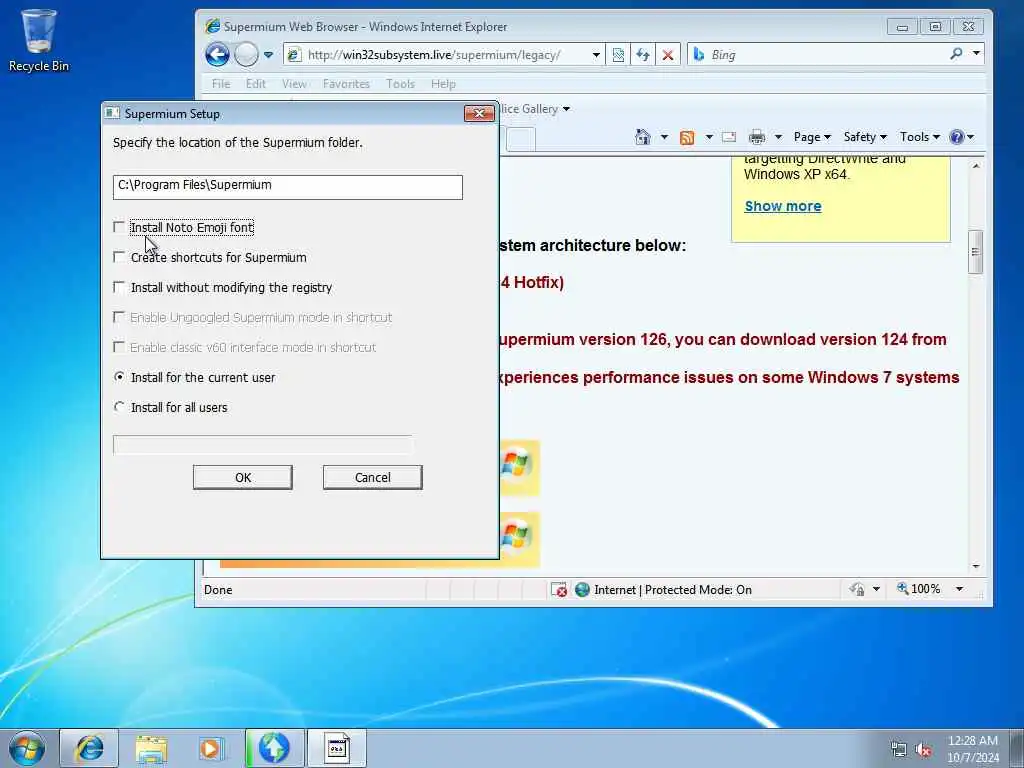Open the Recycle Bin on the desktop
Image resolution: width=1024 pixels, height=768 pixels.
click(39, 40)
